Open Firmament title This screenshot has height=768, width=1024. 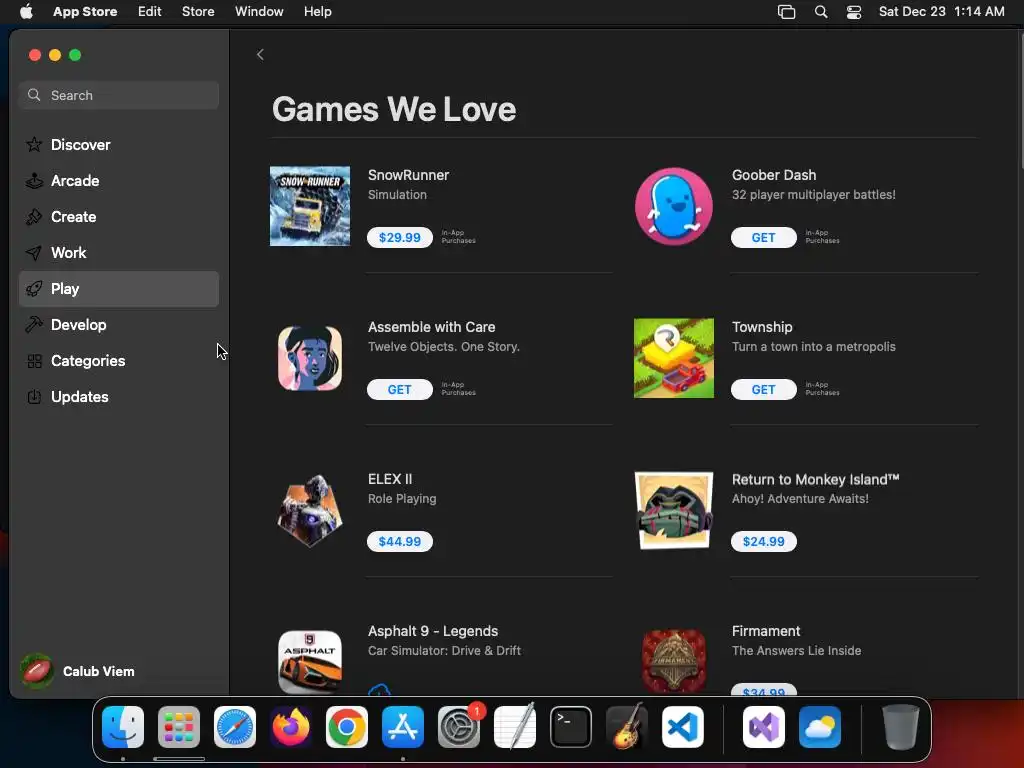pyautogui.click(x=765, y=632)
